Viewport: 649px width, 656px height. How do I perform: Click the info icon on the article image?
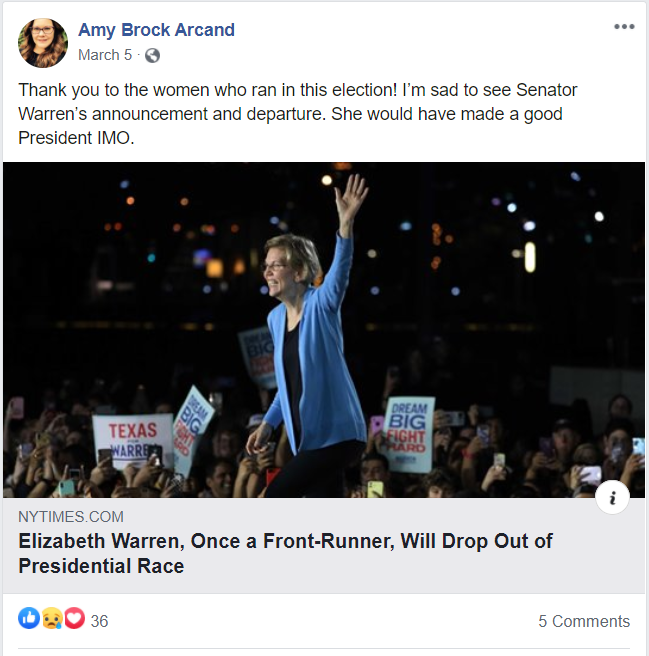point(612,496)
